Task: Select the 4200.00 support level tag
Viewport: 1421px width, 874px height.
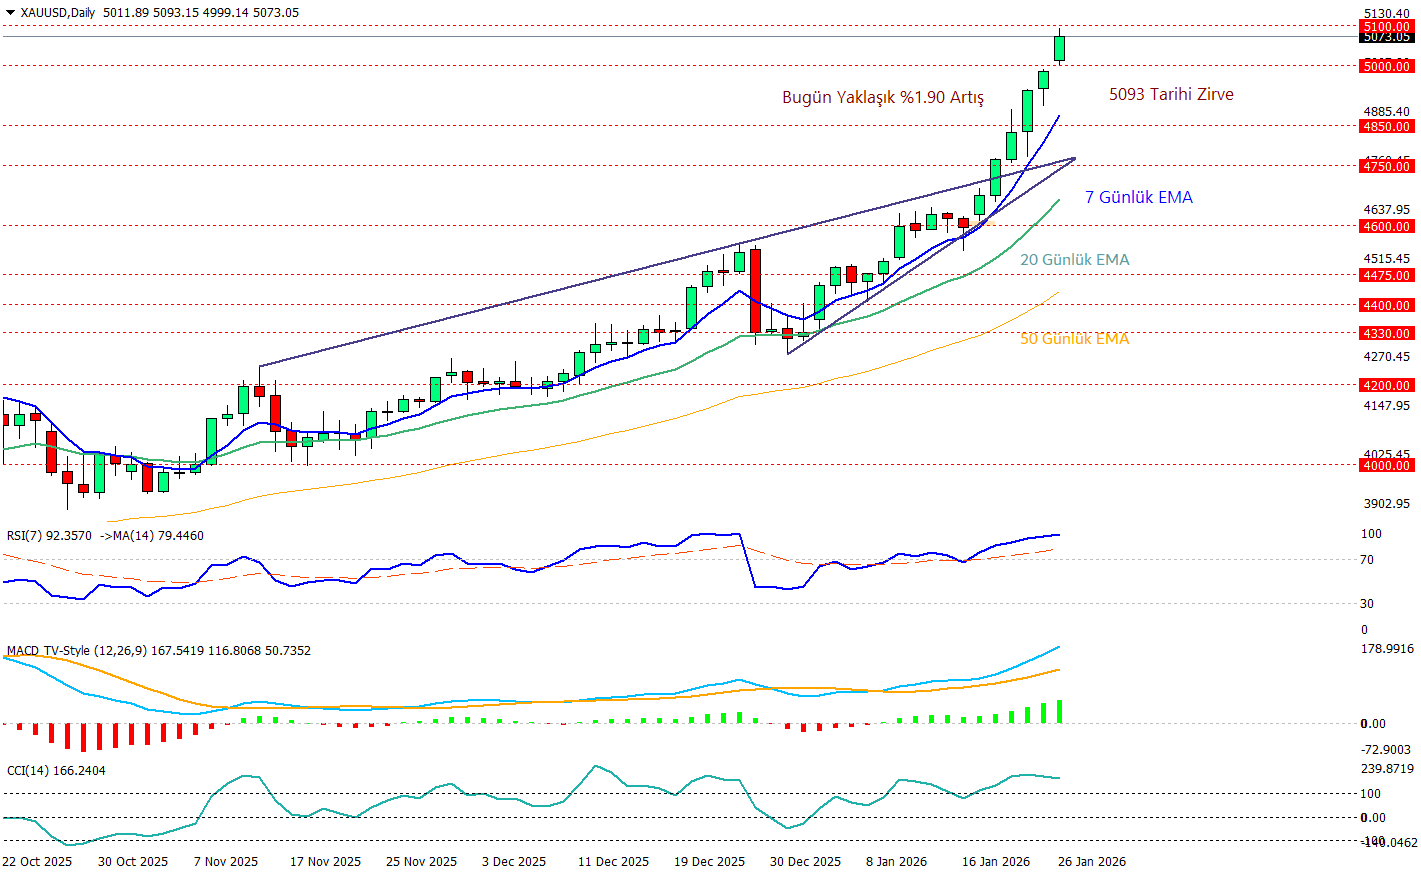Action: click(1386, 385)
